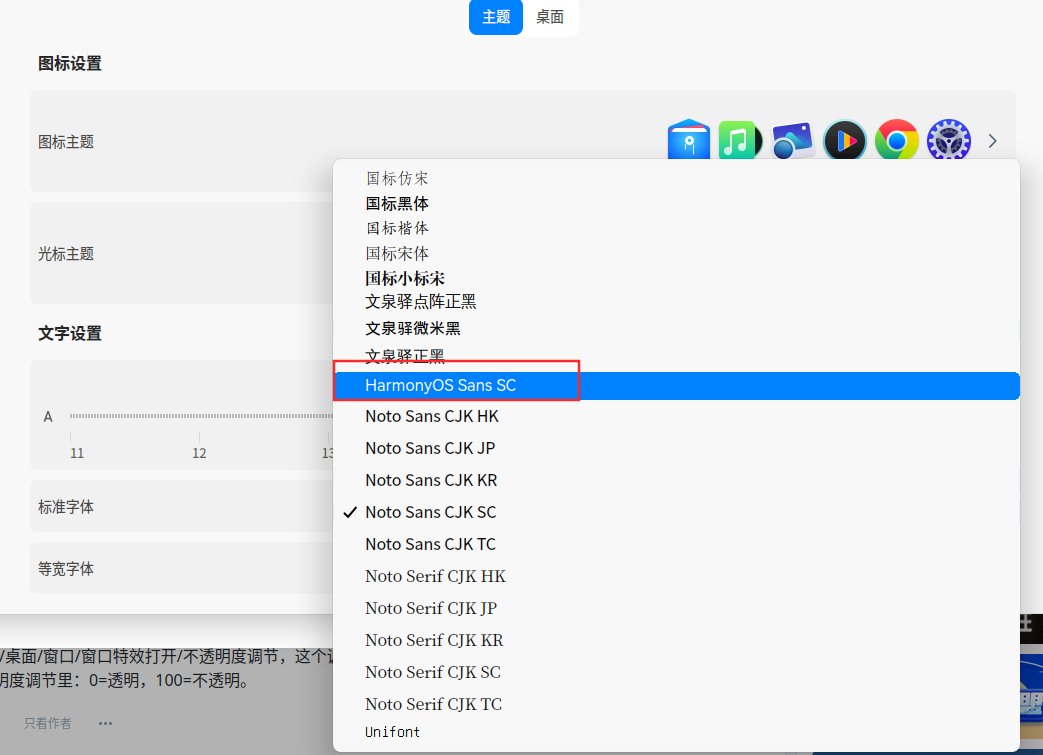The height and width of the screenshot is (755, 1043).
Task: Click the settings gear icon in theme preview
Action: point(949,140)
